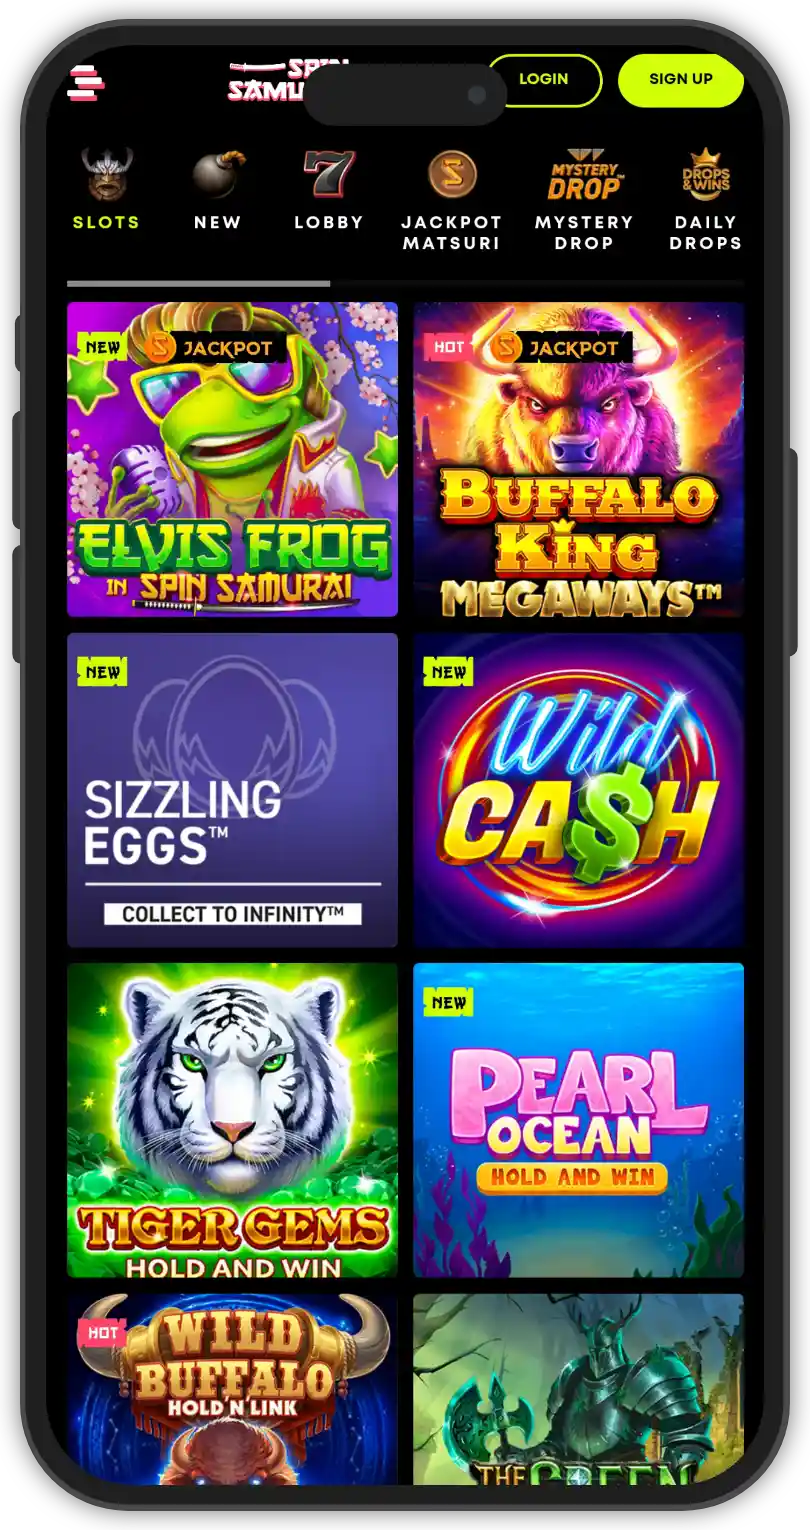The image size is (810, 1530).
Task: Switch to the Jackpot Matsuri tab label
Action: (x=452, y=232)
